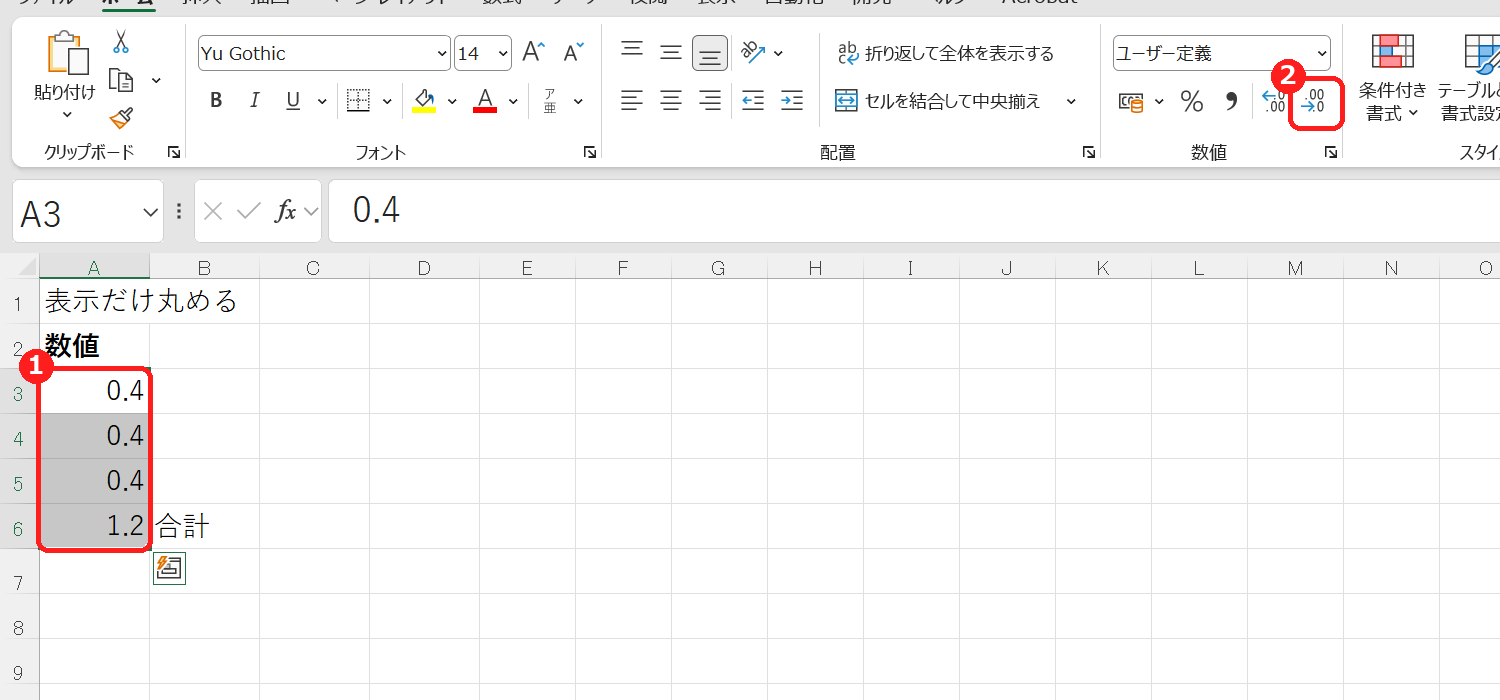Click the Name Box showing A3
Screen dimensions: 1500x700
76,212
